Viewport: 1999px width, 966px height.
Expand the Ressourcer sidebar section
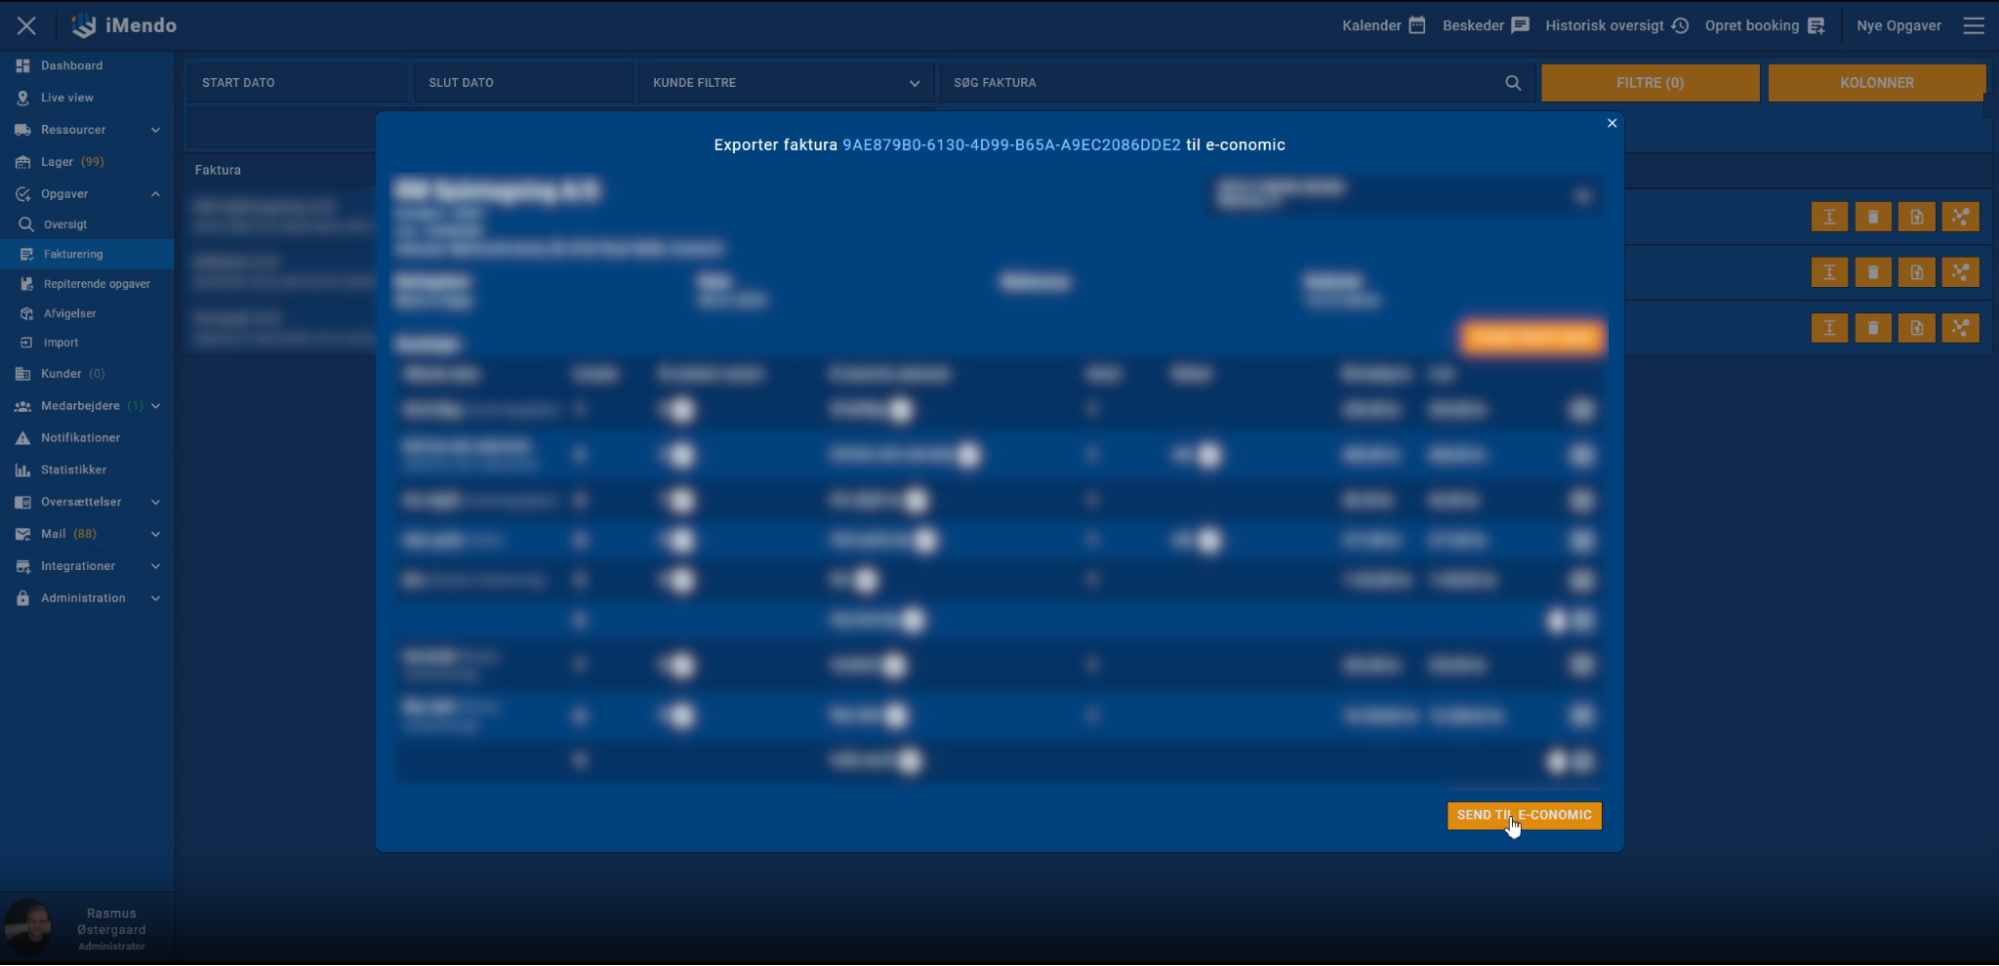click(155, 130)
